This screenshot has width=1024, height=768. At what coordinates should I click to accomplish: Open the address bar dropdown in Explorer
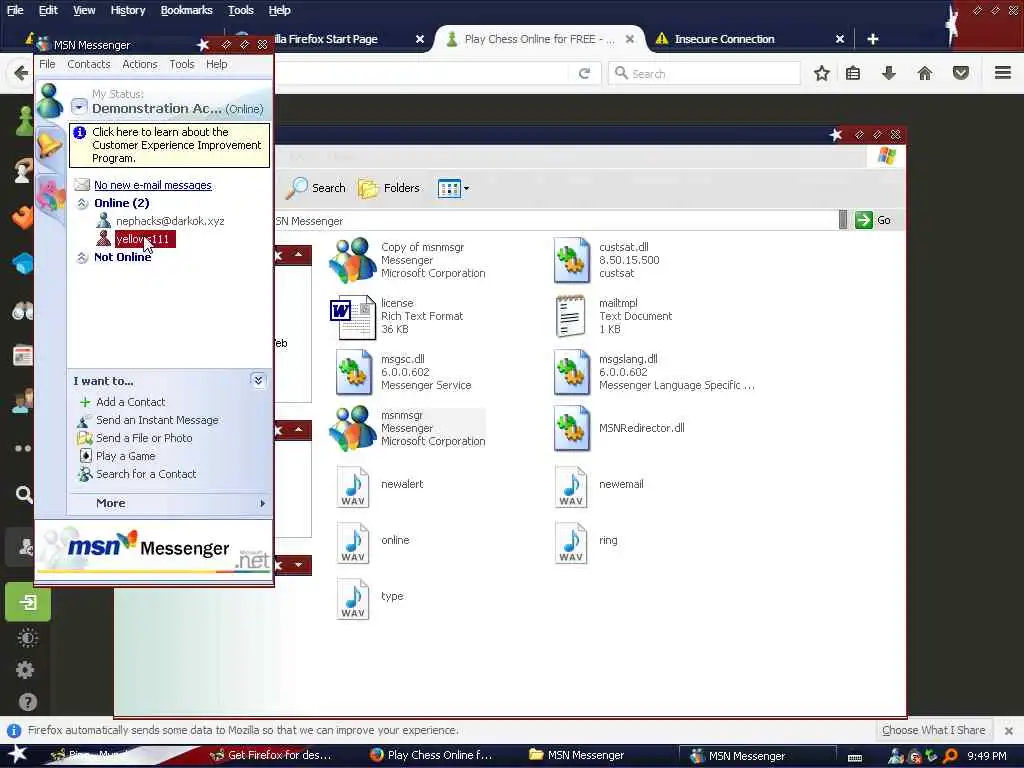(843, 220)
